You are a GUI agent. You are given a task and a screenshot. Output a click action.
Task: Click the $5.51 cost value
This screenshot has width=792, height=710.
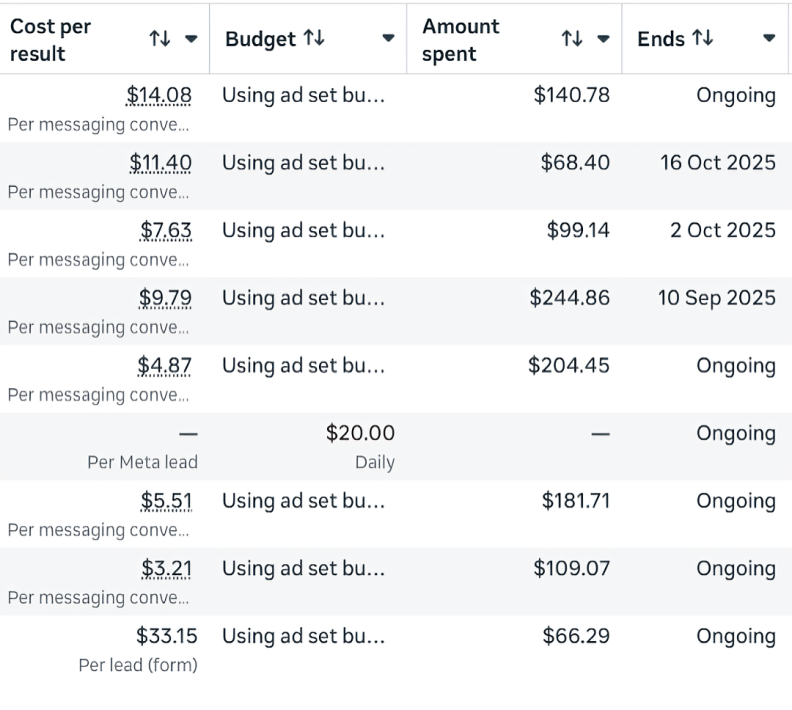pos(166,501)
